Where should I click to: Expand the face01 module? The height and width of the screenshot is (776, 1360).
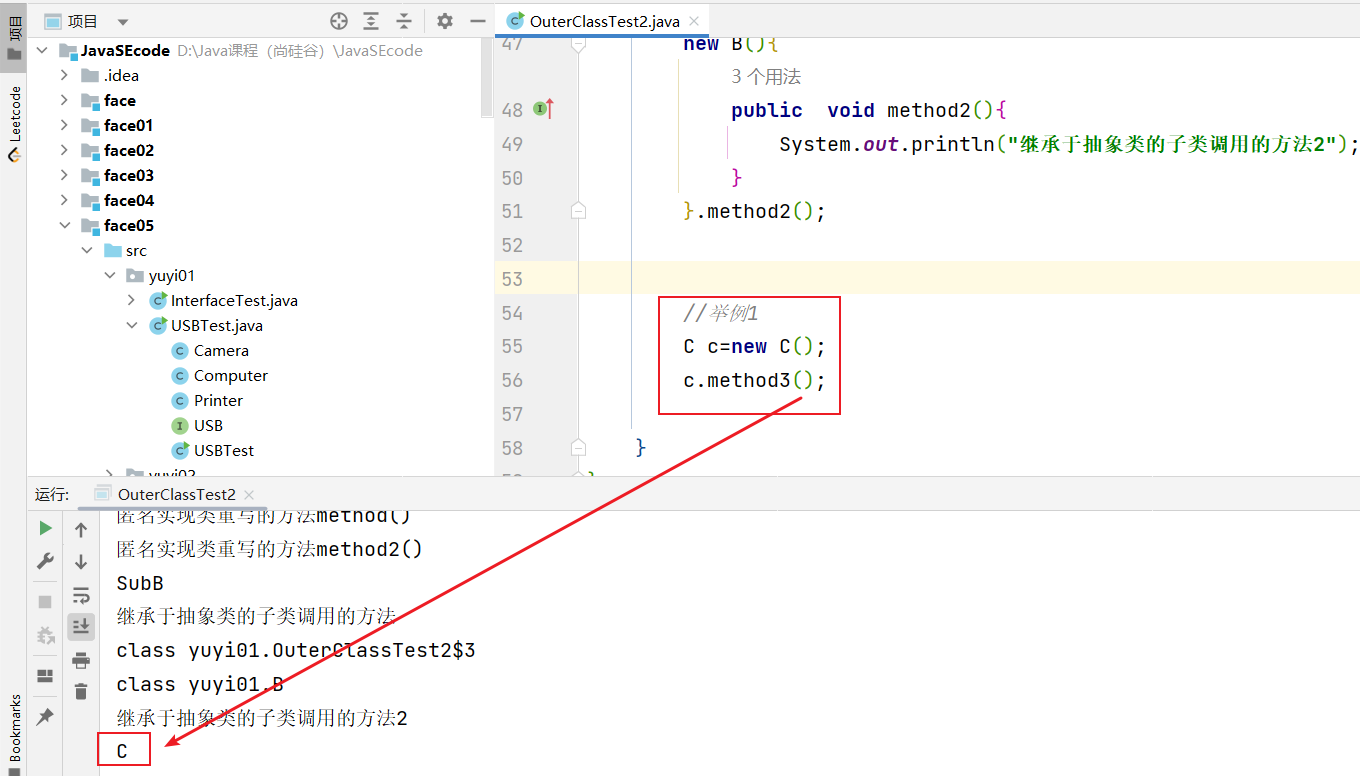click(x=64, y=125)
